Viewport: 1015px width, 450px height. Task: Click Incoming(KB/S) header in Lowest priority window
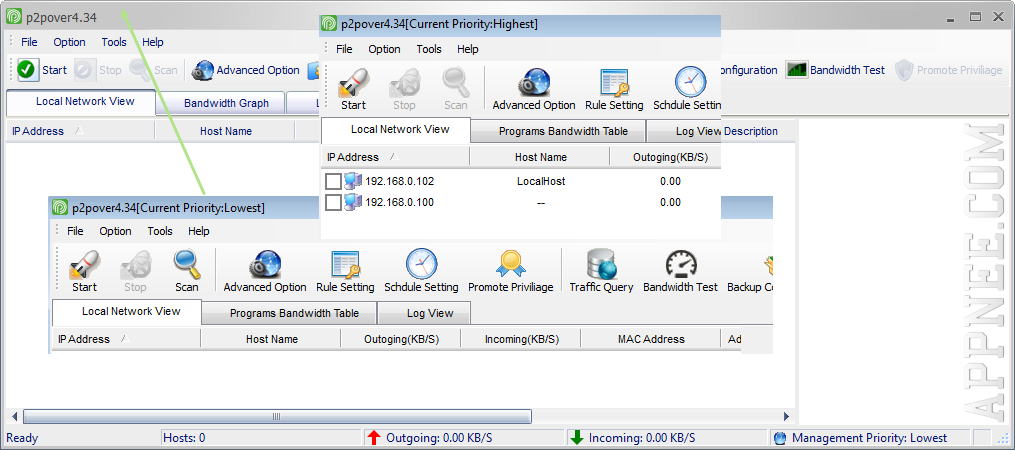(520, 339)
